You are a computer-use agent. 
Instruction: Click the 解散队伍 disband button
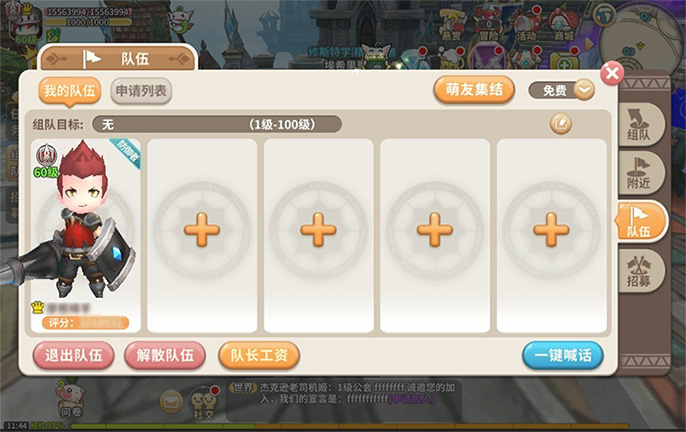[x=165, y=355]
